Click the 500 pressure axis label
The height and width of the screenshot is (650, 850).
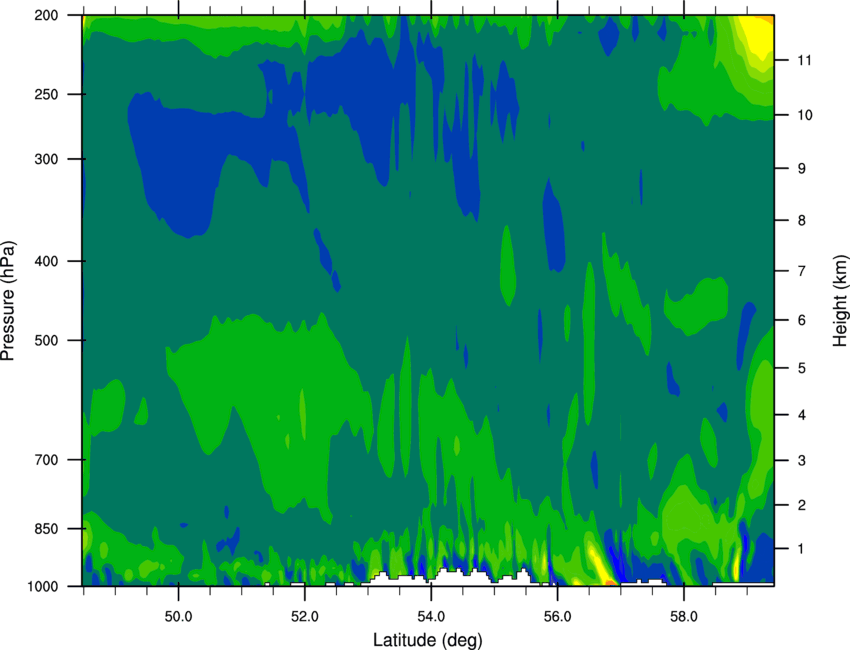coord(46,340)
